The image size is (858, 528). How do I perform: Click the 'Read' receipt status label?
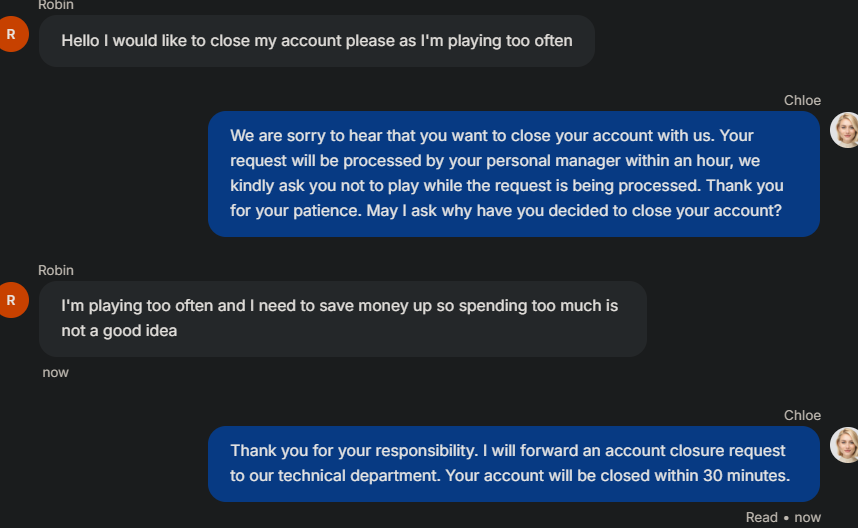(x=761, y=517)
